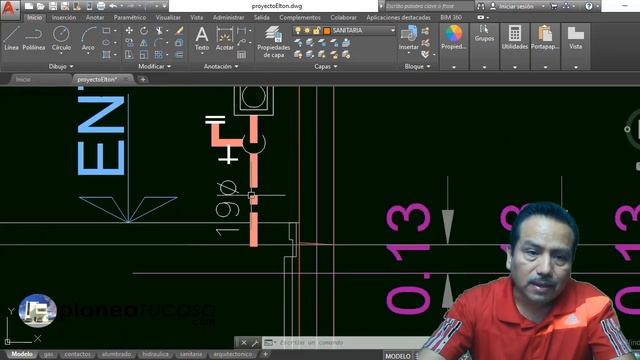
Task: Select the Rectangle tool in Dibujo
Action: [107, 31]
